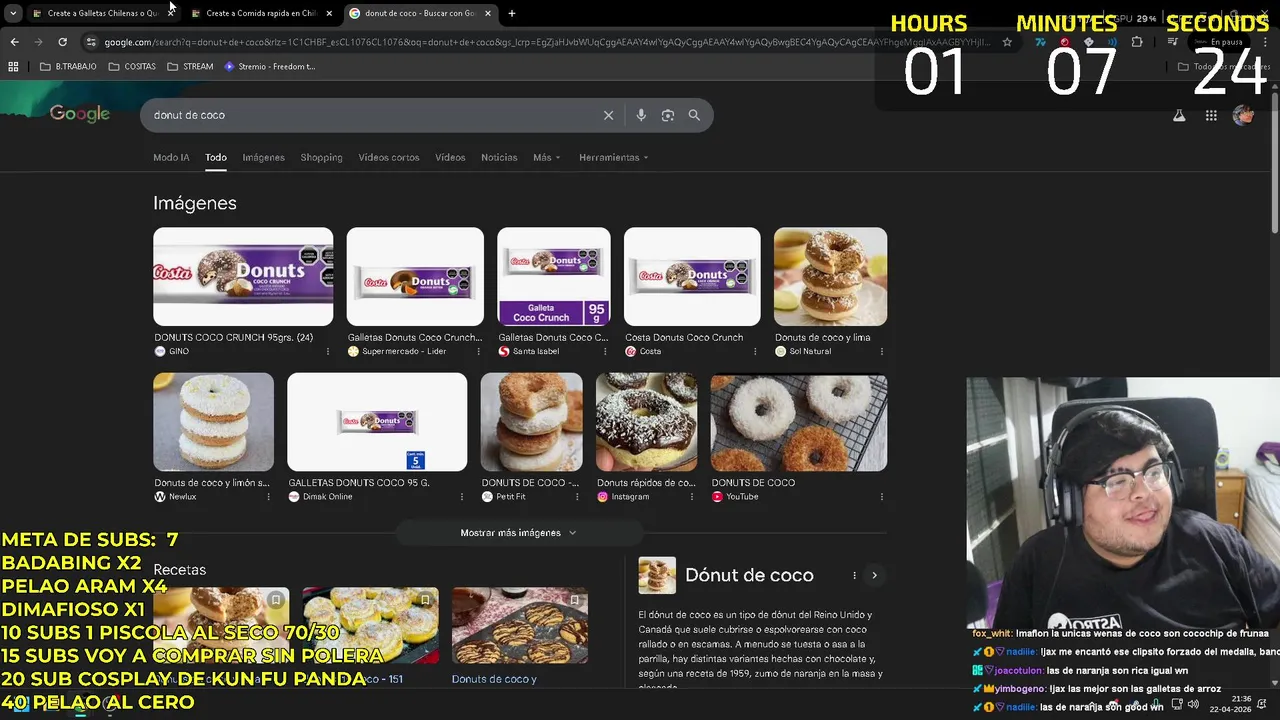The width and height of the screenshot is (1280, 720).
Task: Save the first recipe card
Action: point(275,600)
